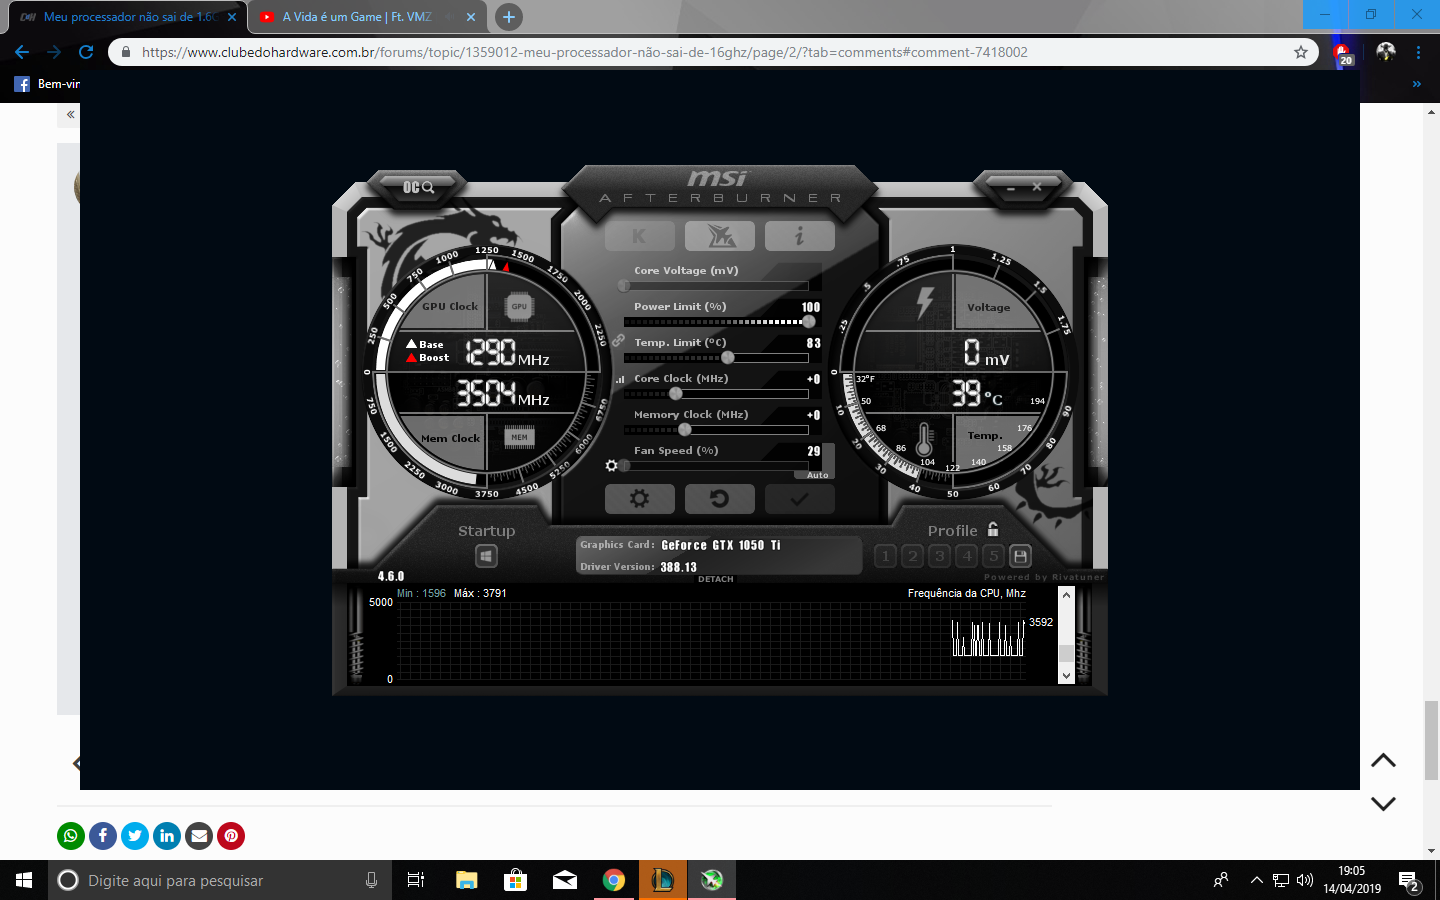This screenshot has height=900, width=1440.
Task: Click the DETACH label on monitor graph
Action: 716,579
